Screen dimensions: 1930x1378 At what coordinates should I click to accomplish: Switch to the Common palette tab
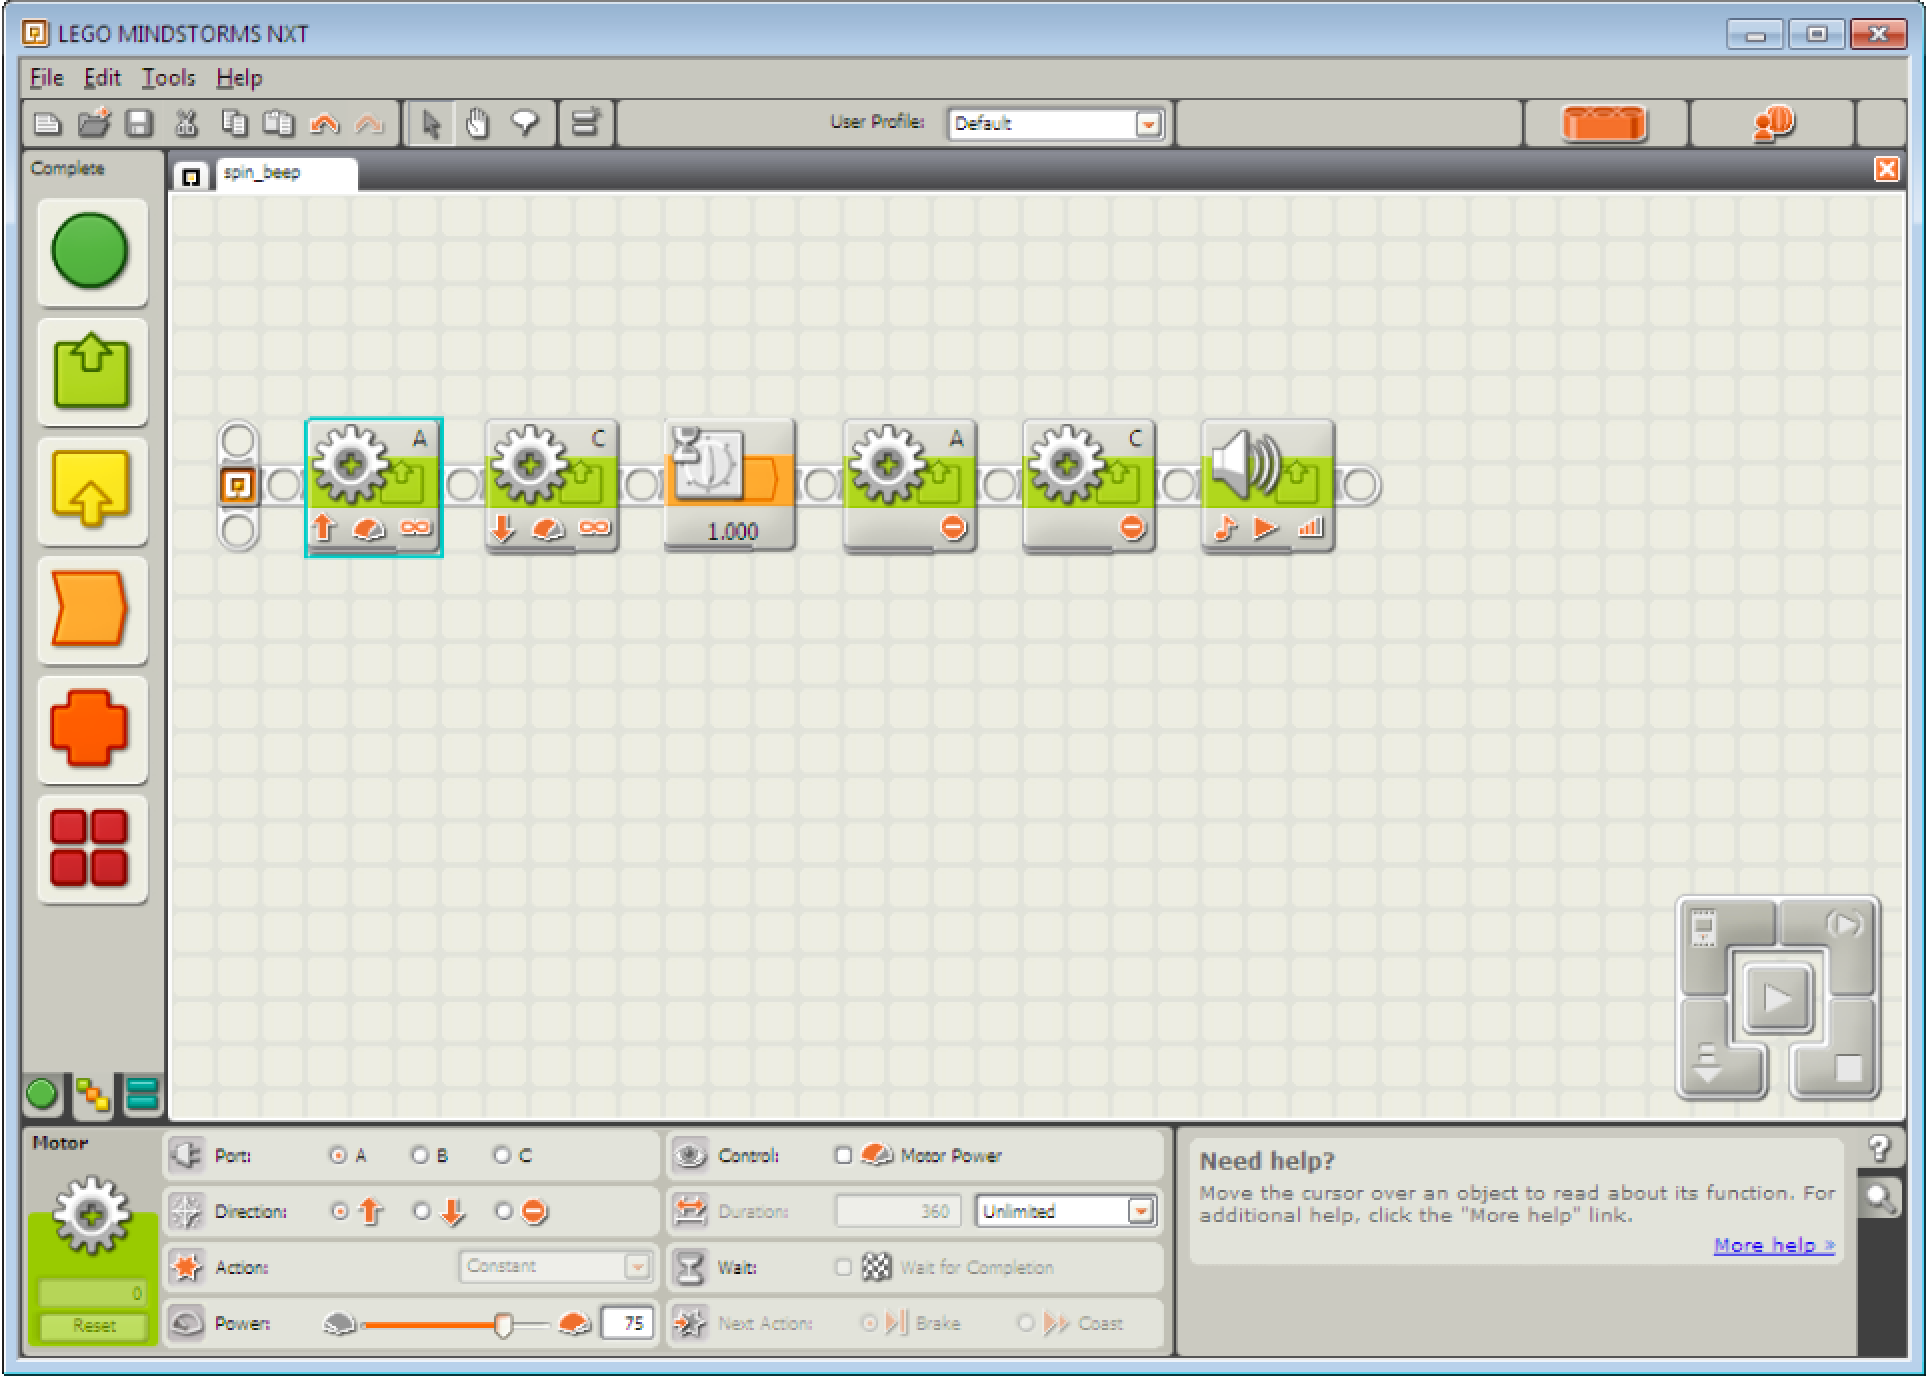point(42,1095)
